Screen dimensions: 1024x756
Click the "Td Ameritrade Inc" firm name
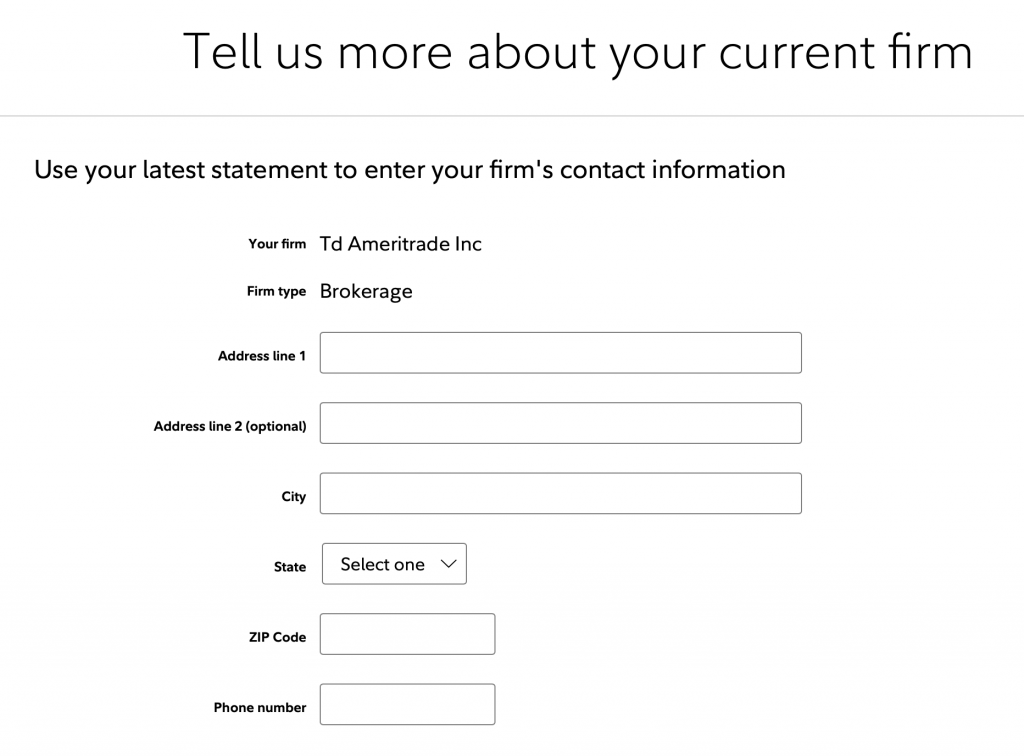(x=400, y=244)
